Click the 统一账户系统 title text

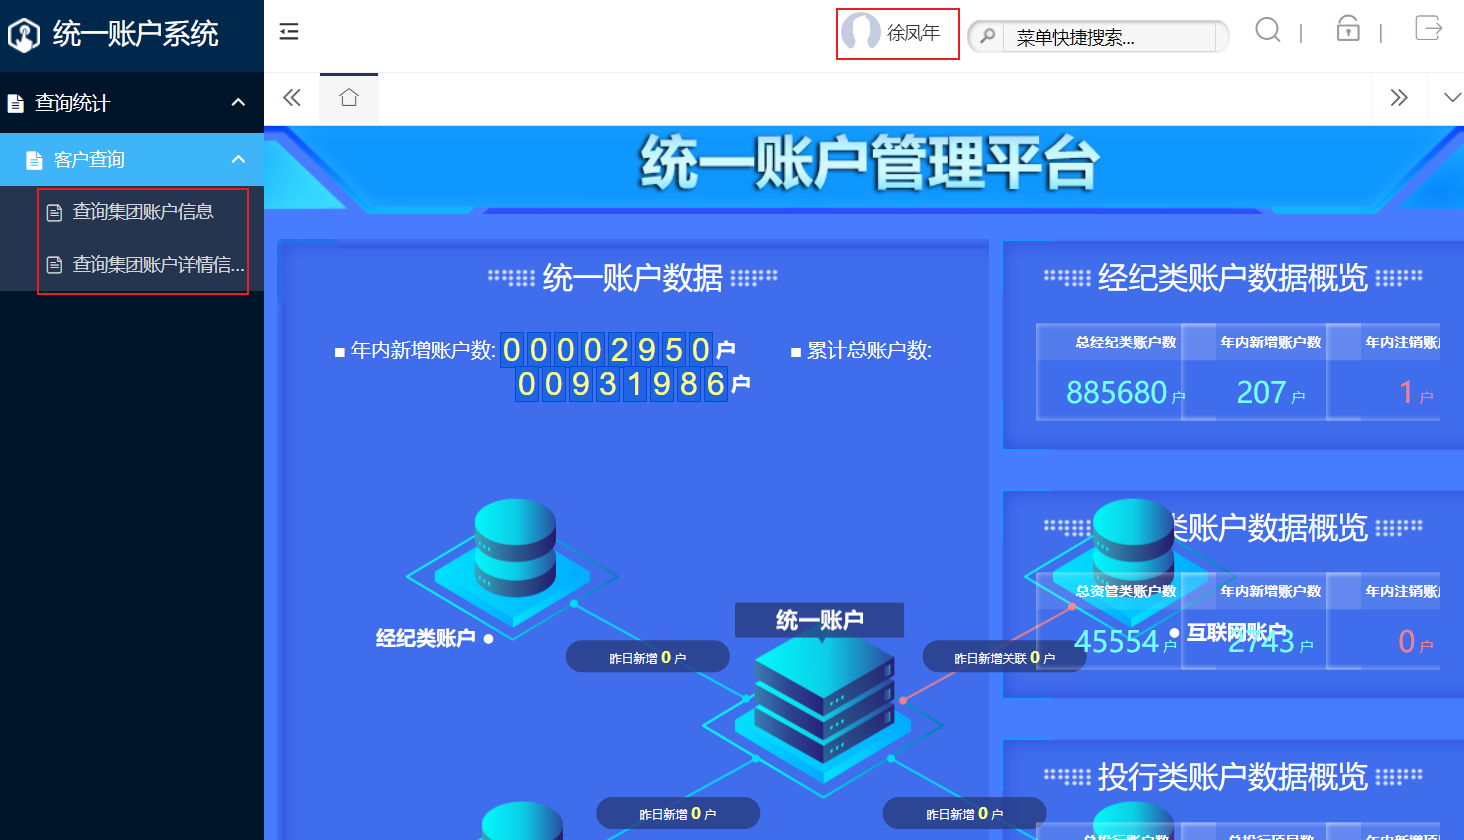pos(136,34)
